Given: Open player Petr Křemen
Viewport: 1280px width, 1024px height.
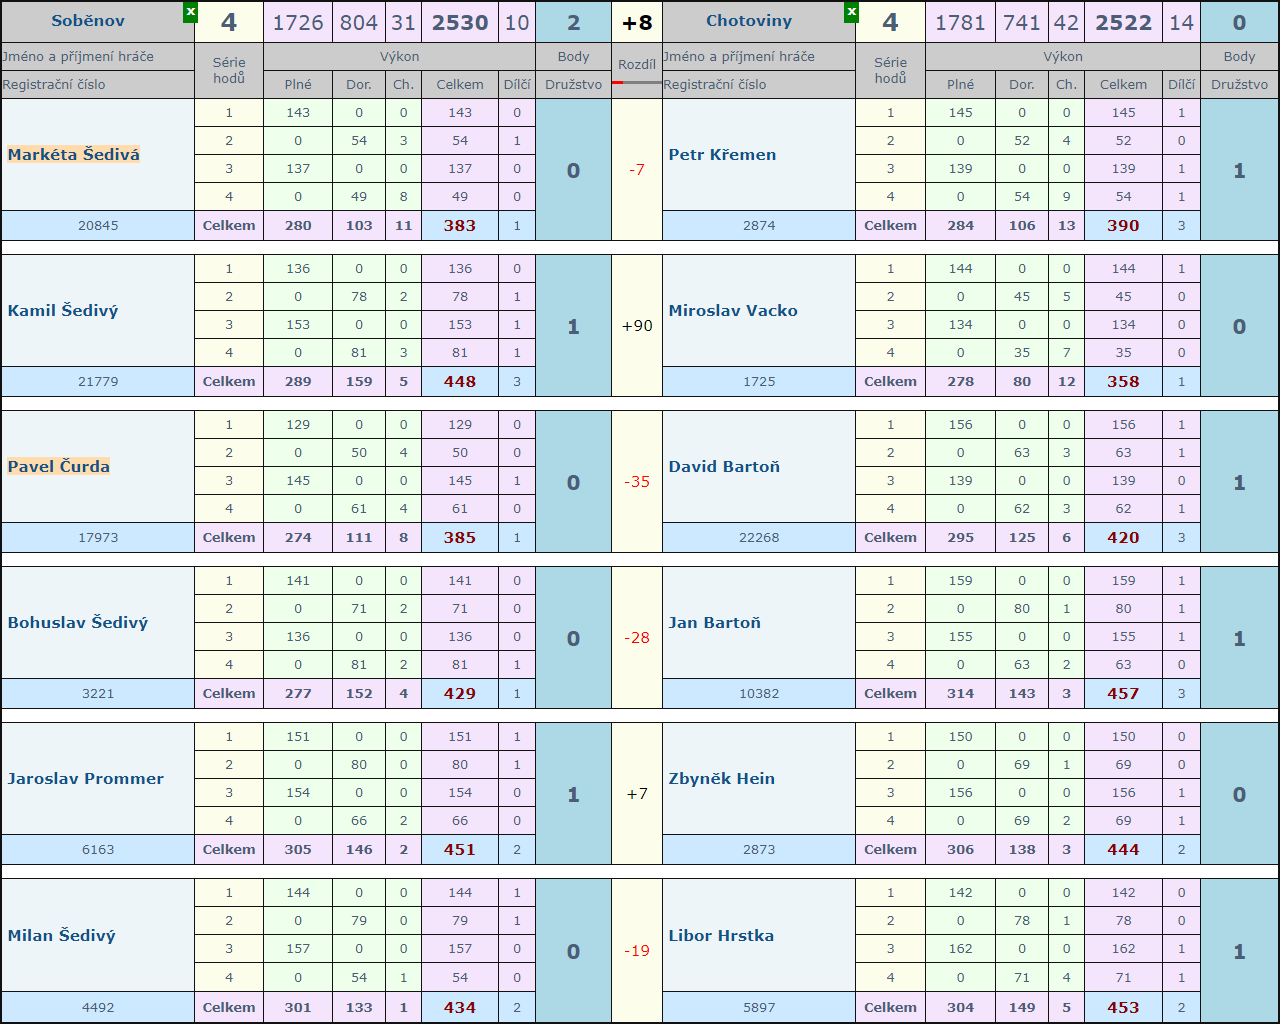Looking at the screenshot, I should point(722,154).
